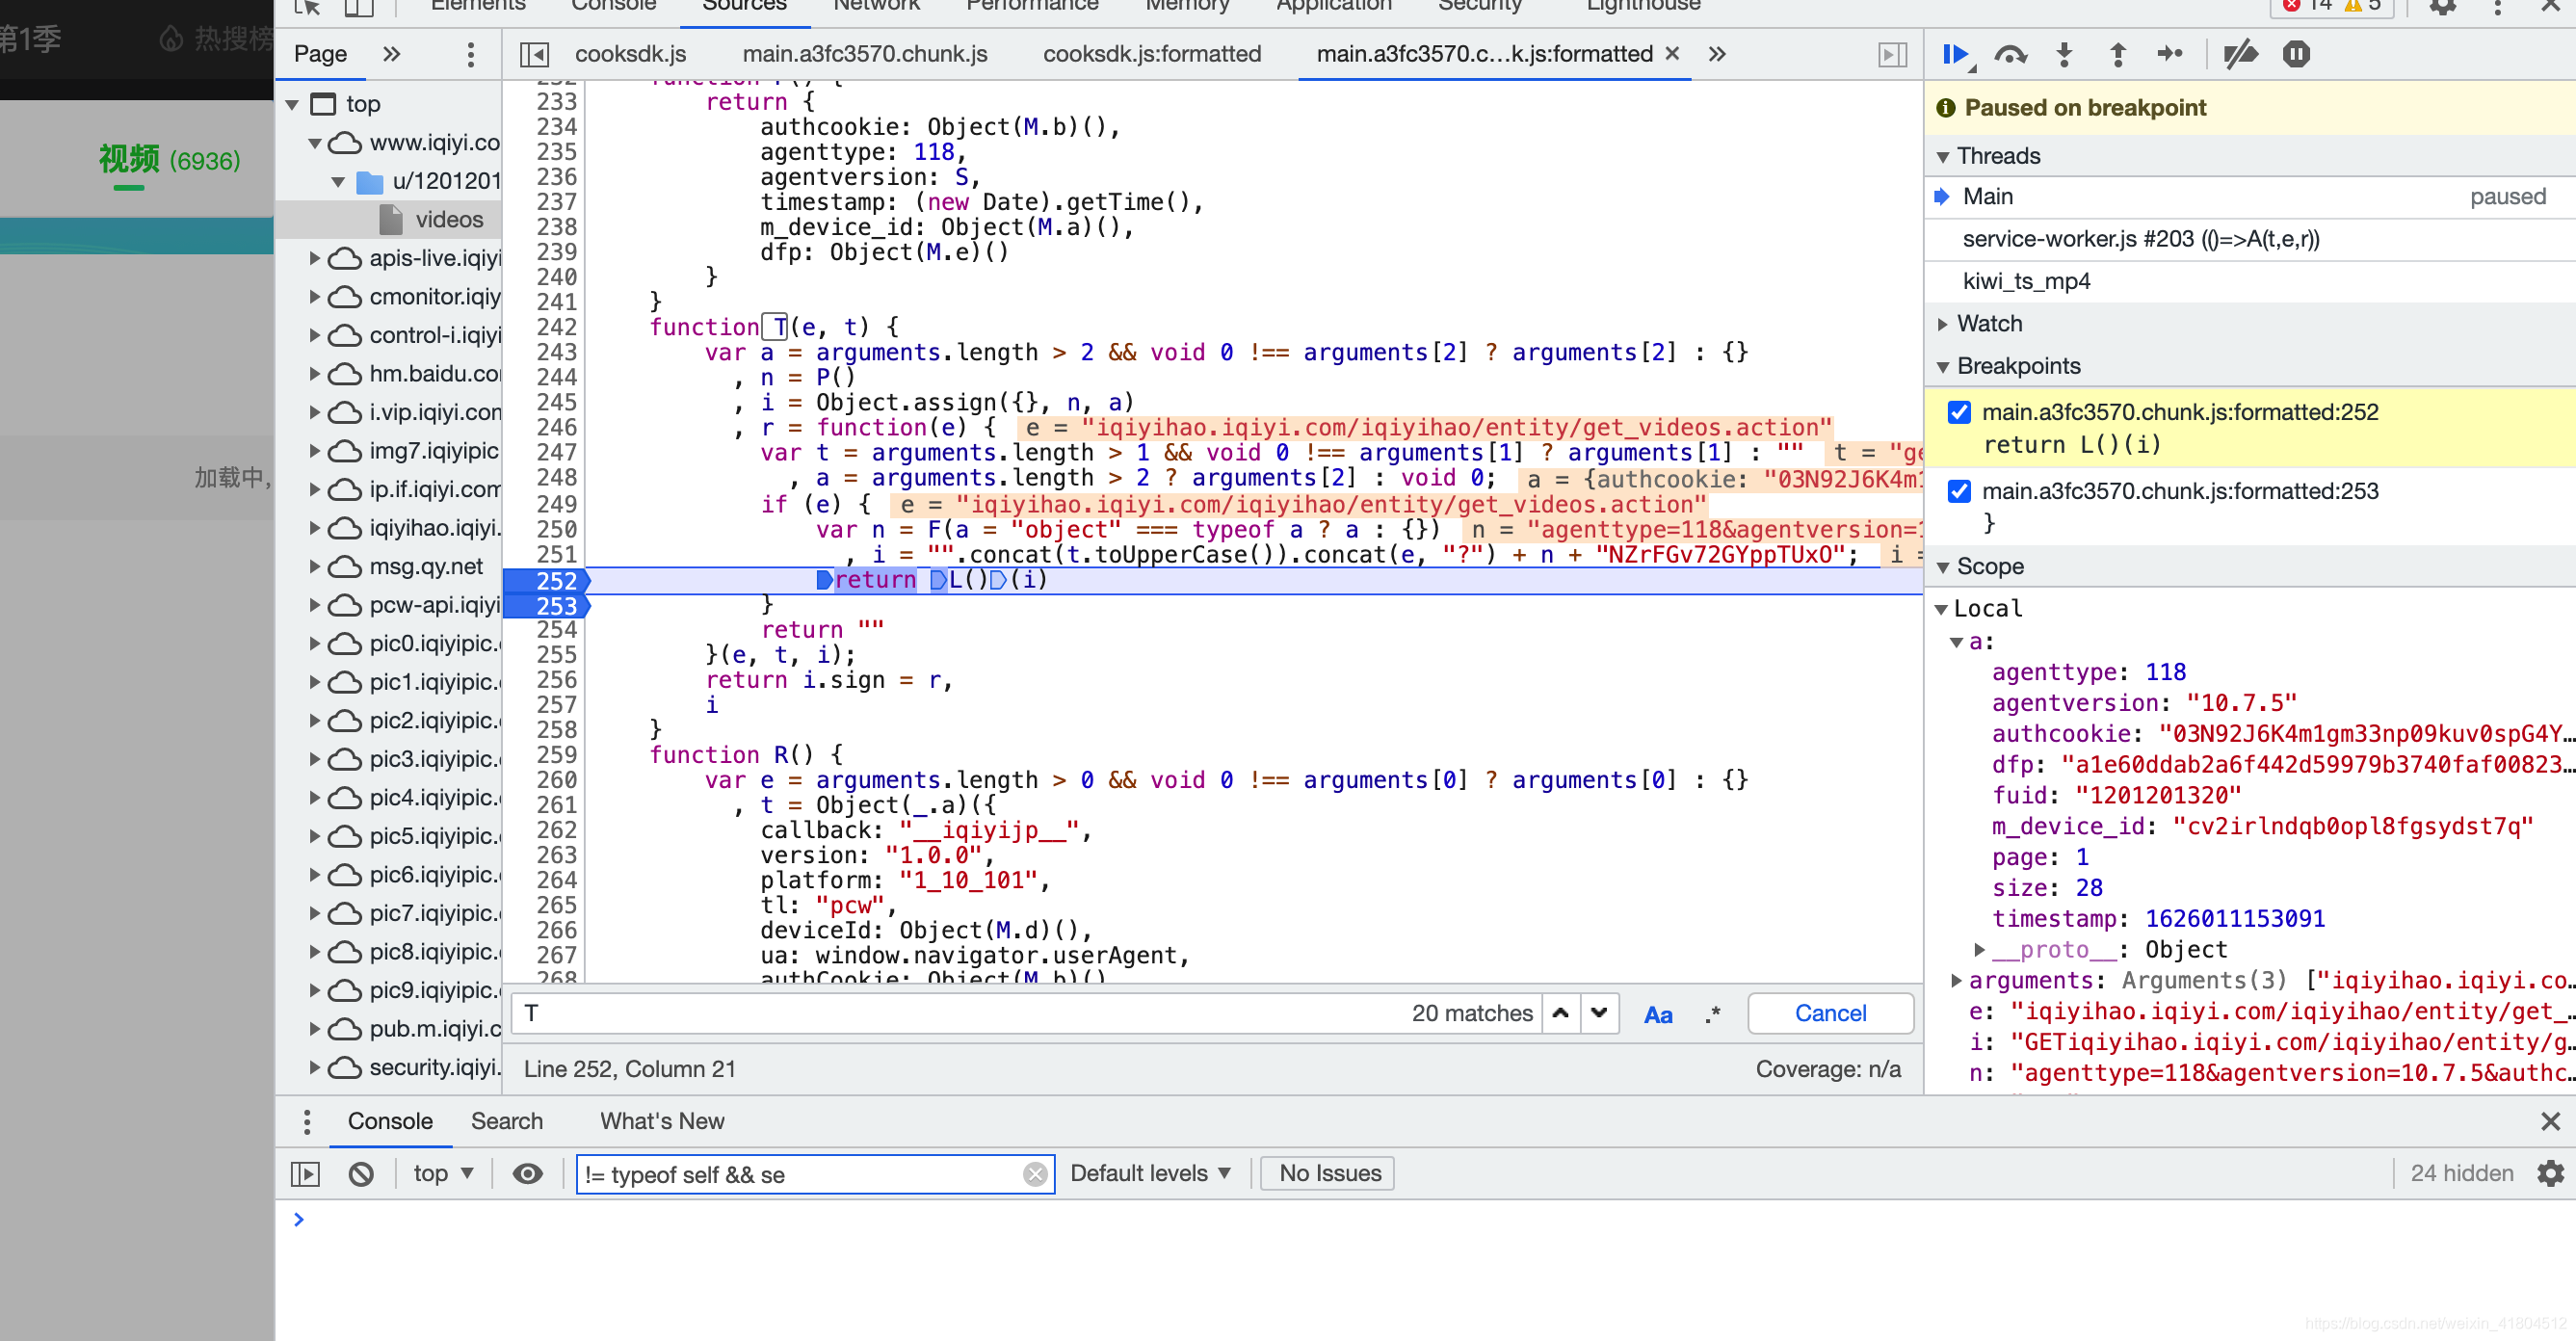
Task: Deactivate breakpoints
Action: 2240,54
